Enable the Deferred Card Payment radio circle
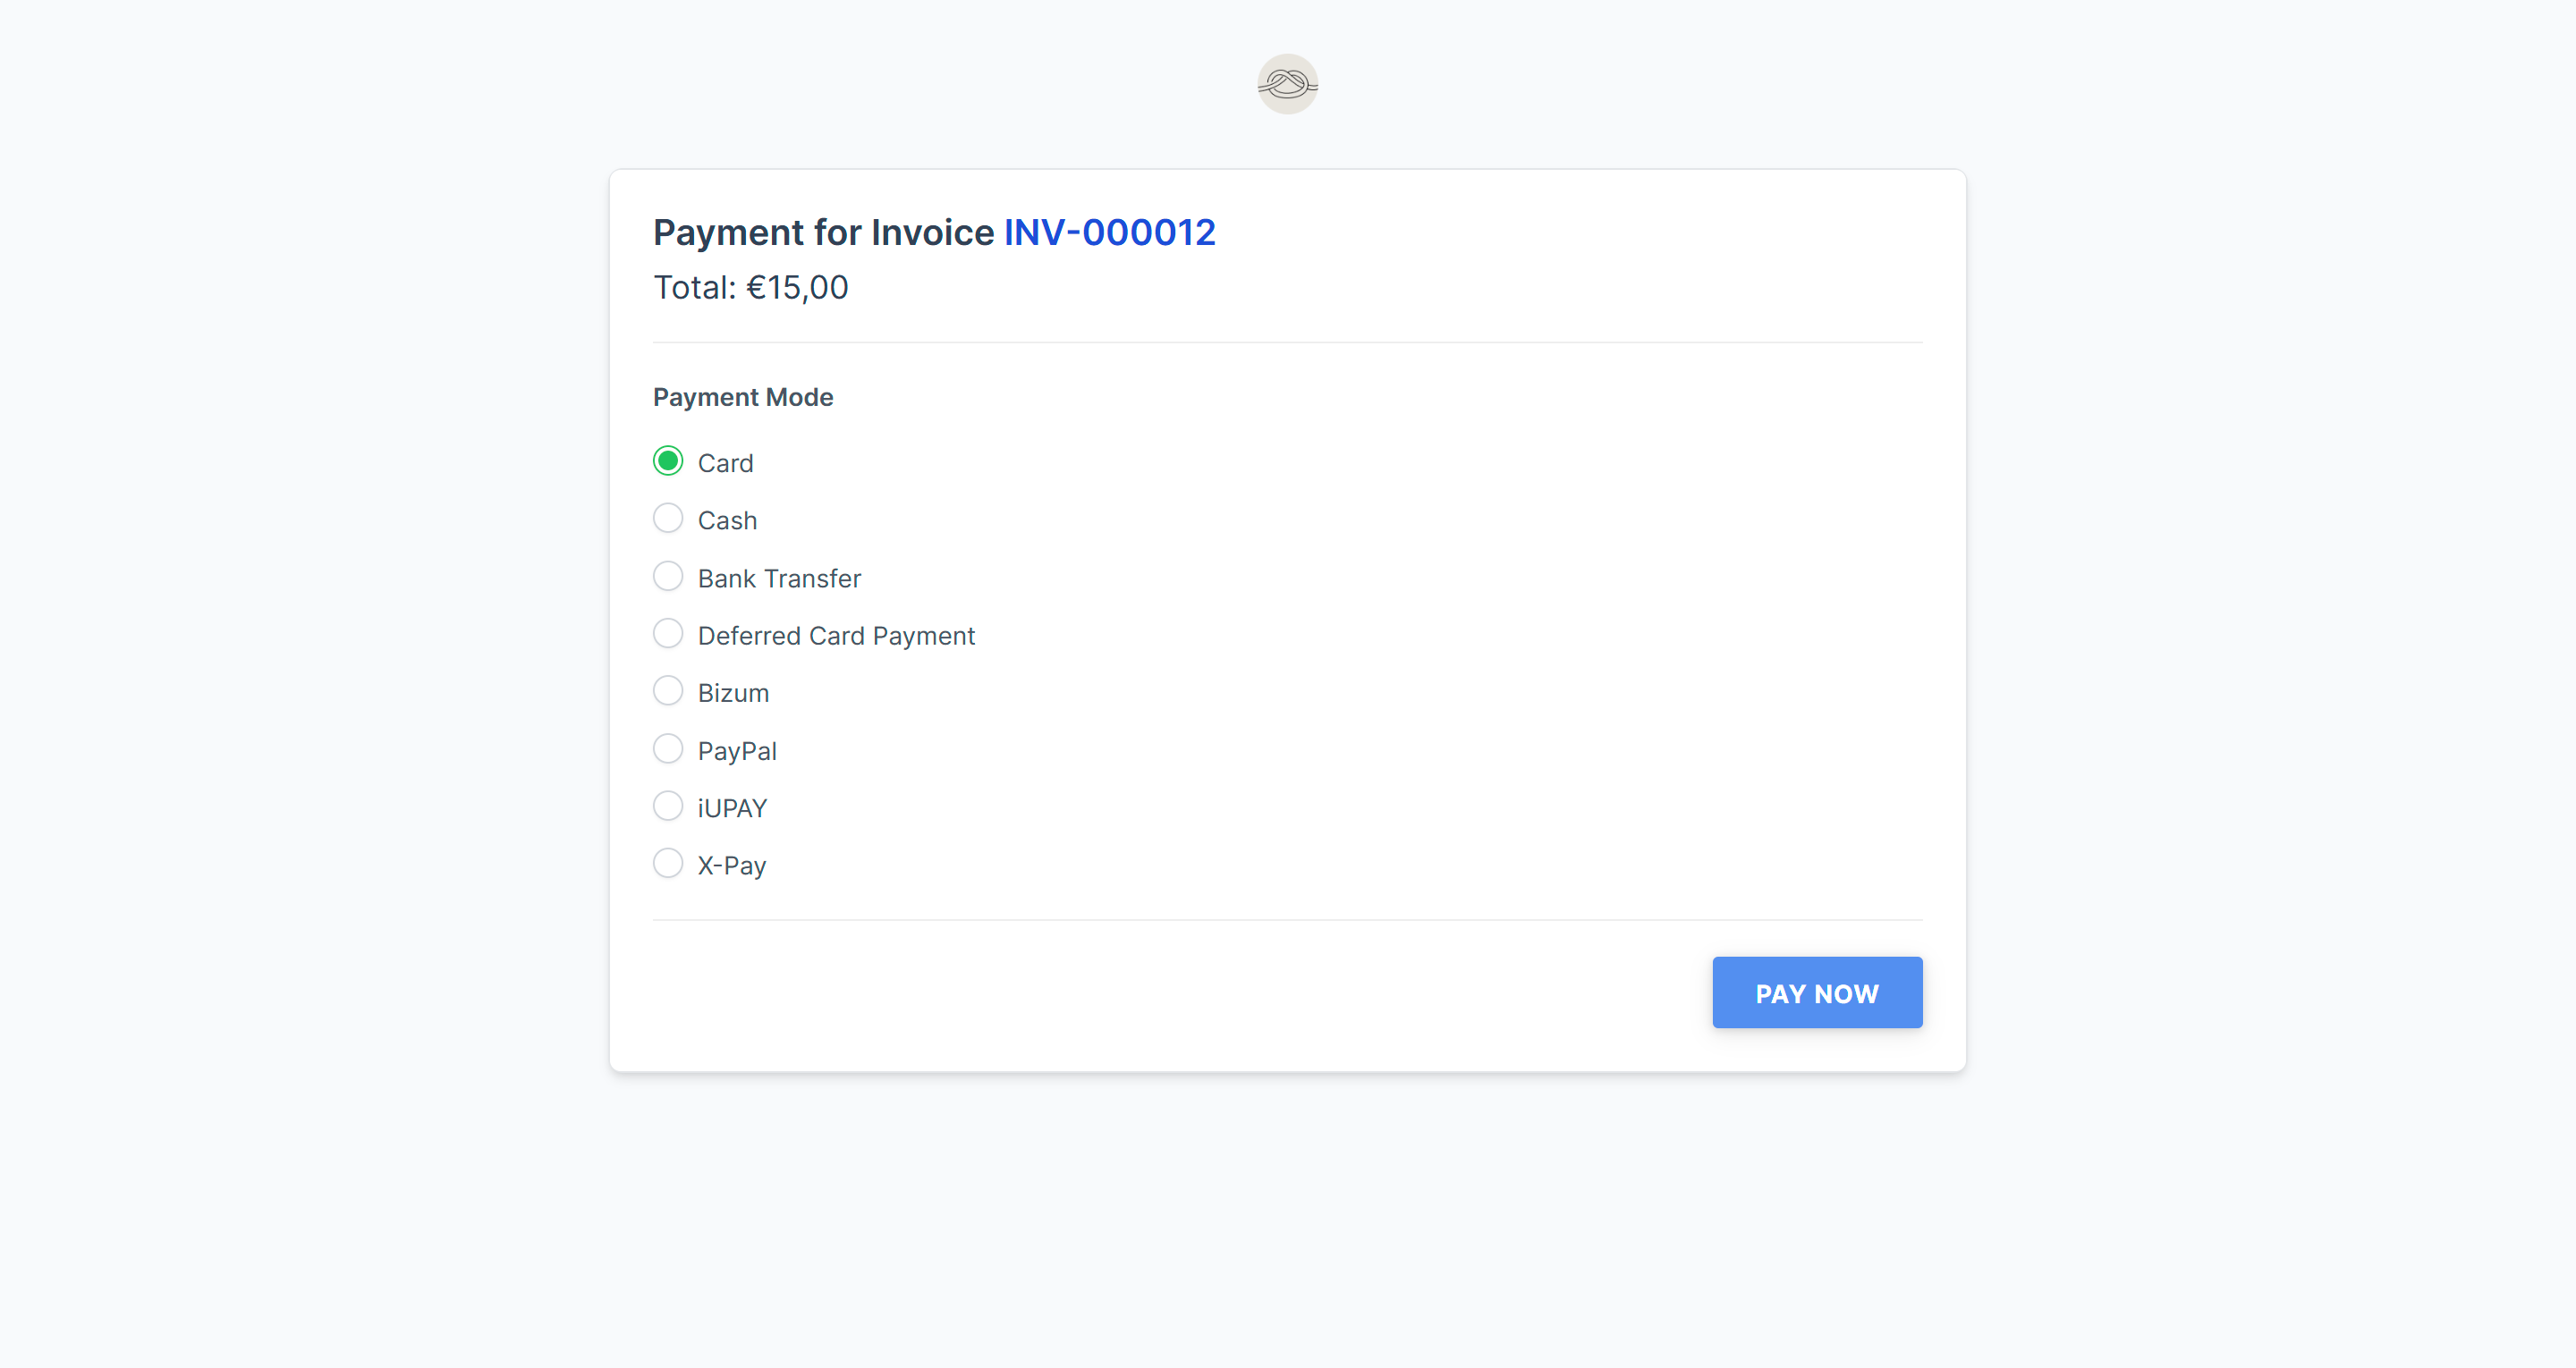The image size is (2576, 1368). [668, 633]
